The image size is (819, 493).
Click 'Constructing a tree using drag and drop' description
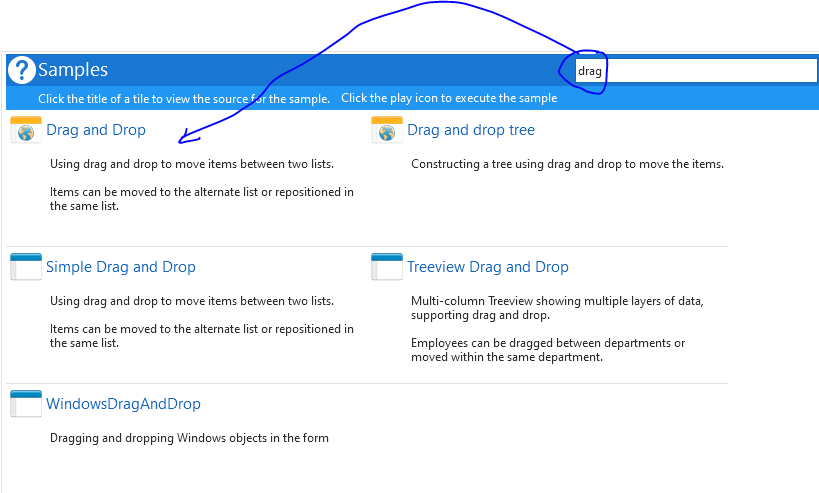click(567, 164)
